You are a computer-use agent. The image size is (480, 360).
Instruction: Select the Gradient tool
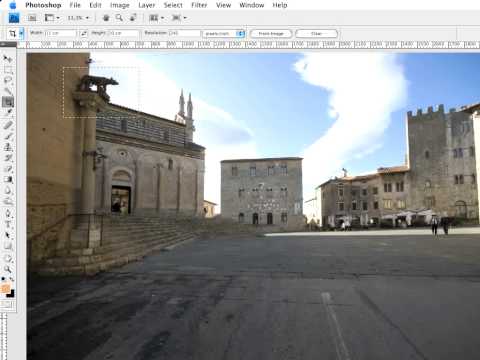coord(8,180)
